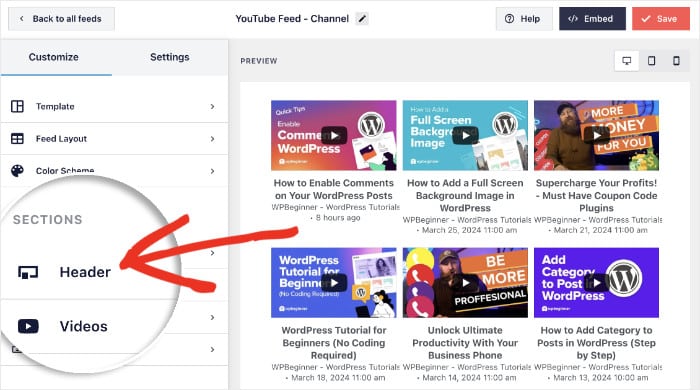Viewport: 700px width, 390px height.
Task: Play the Add Category to Posts video
Action: click(596, 283)
